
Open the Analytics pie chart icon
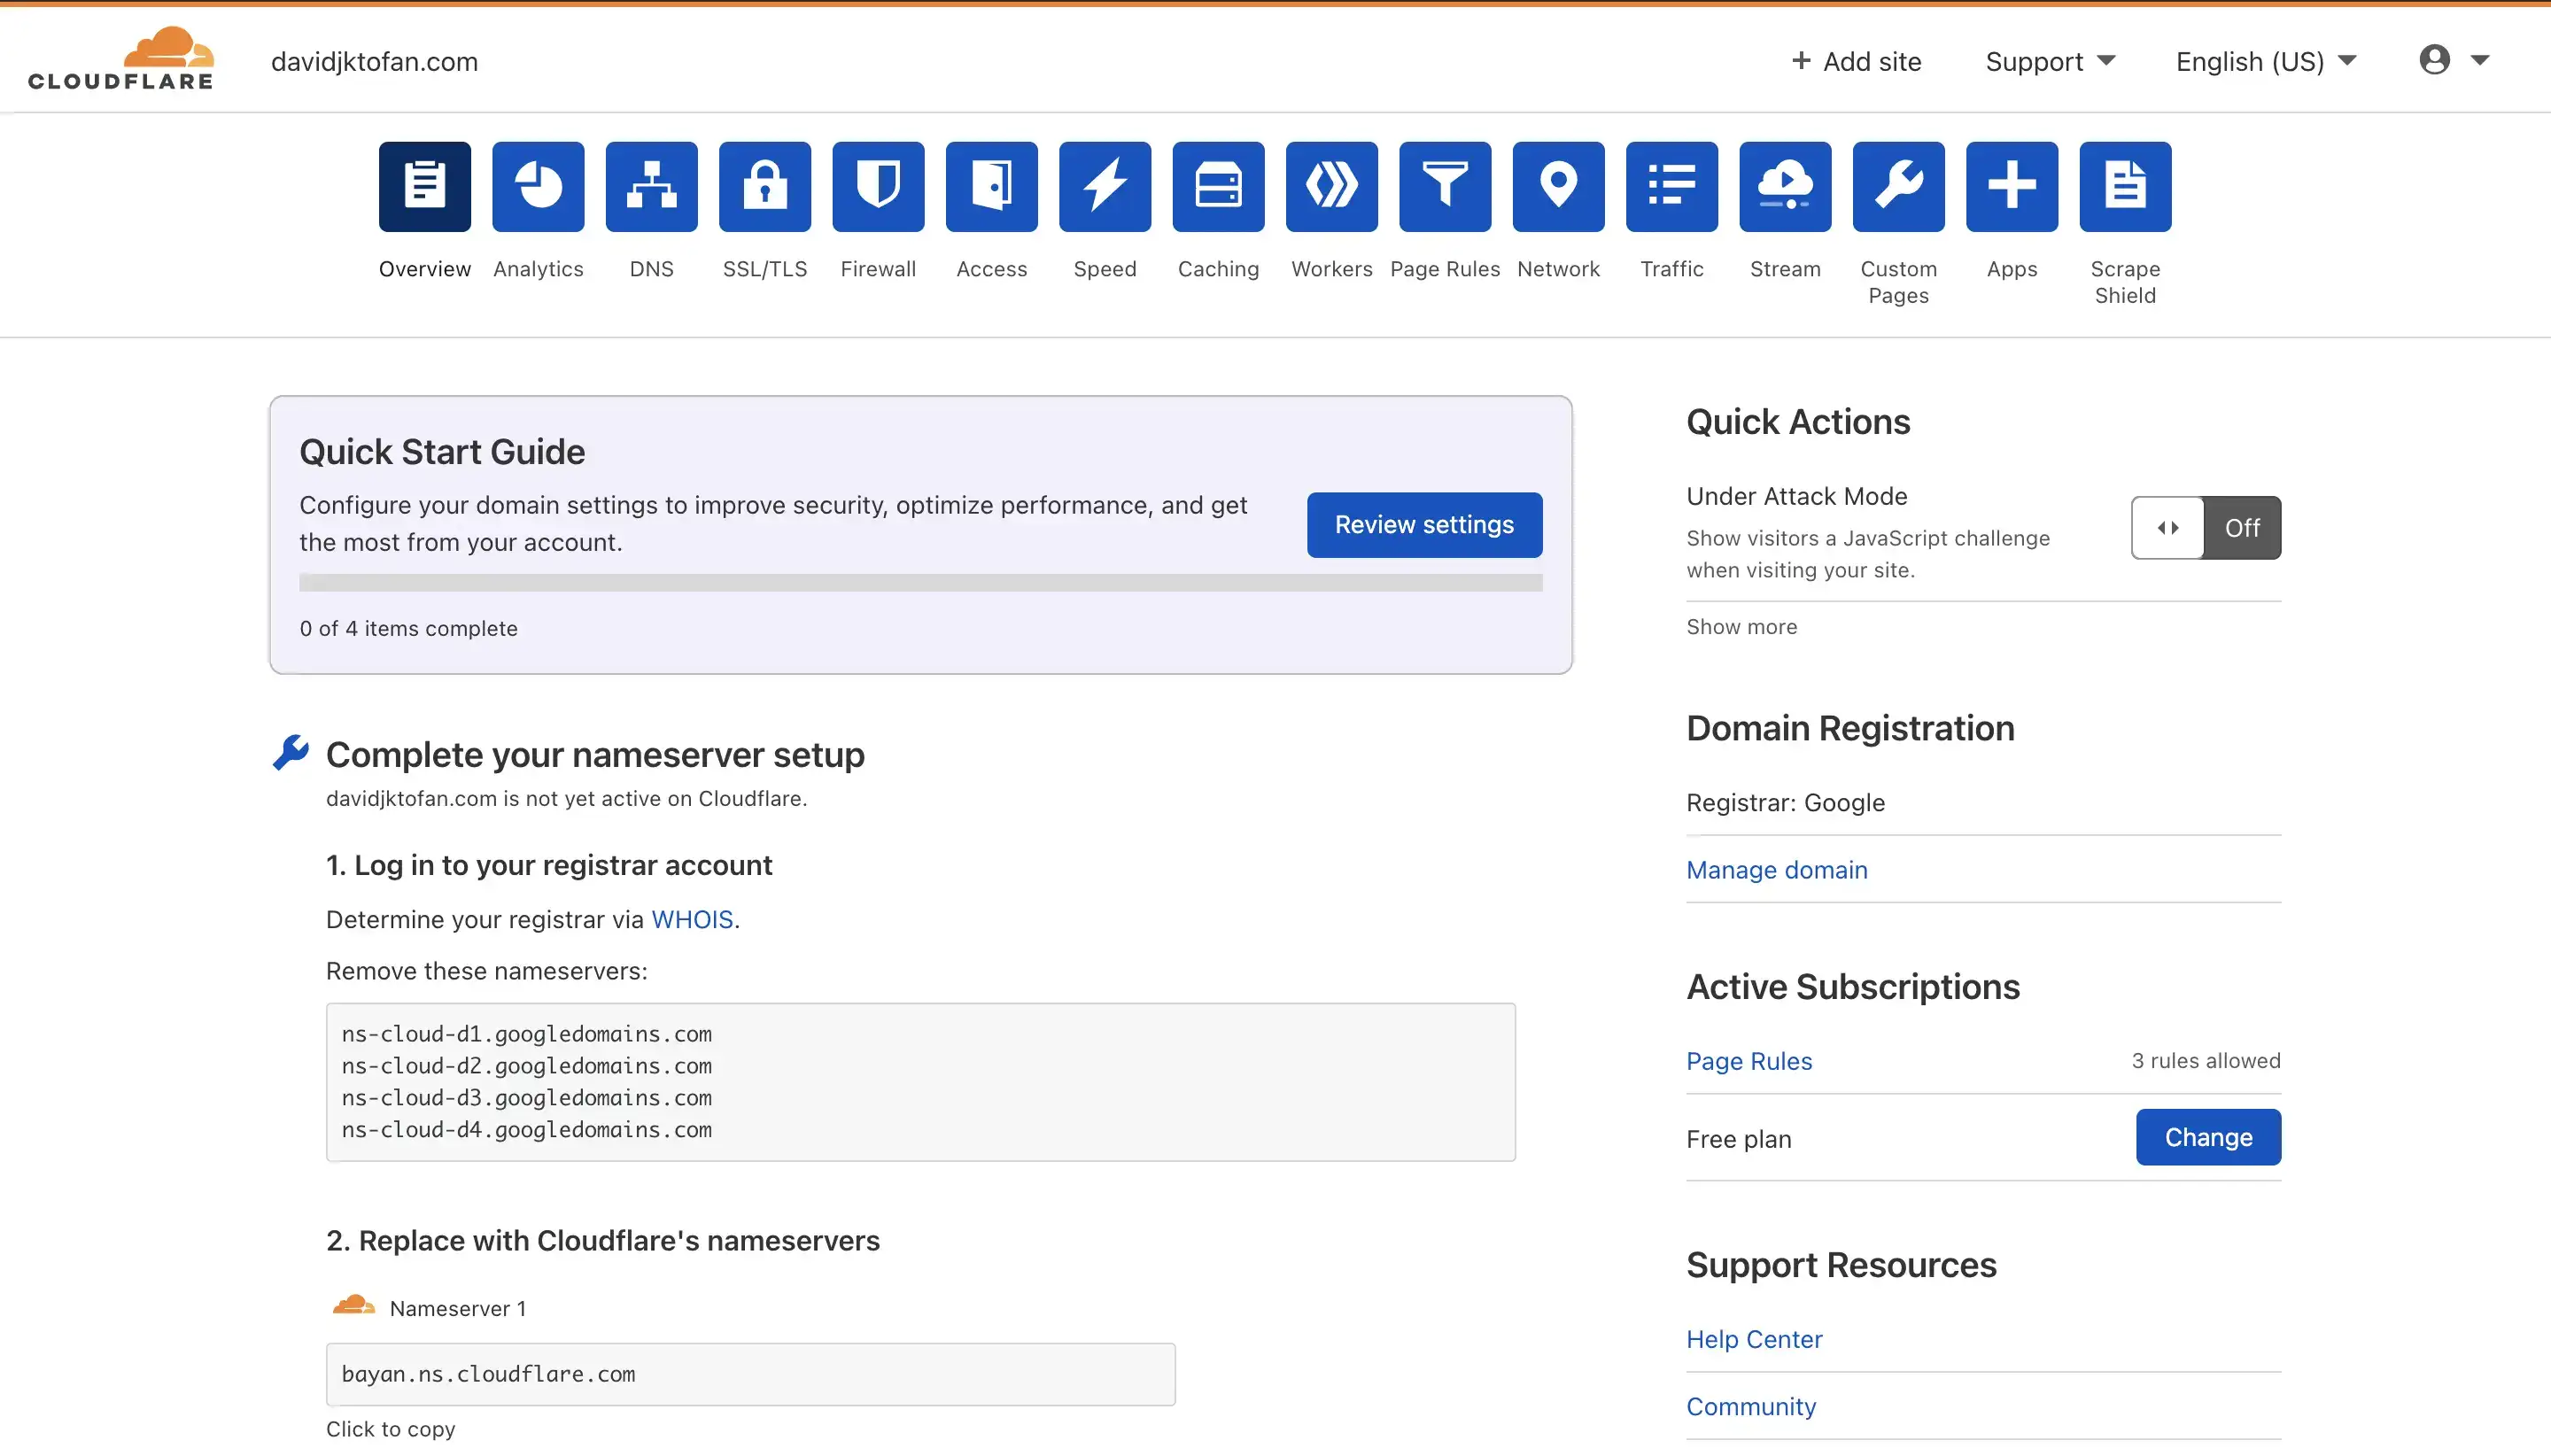click(538, 187)
